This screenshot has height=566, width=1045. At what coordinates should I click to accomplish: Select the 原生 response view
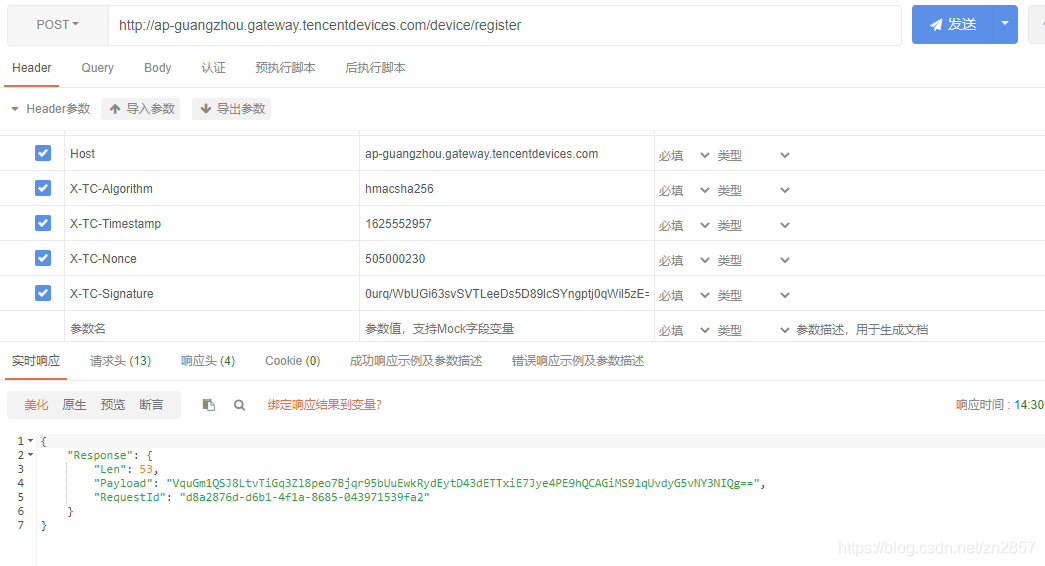(74, 405)
